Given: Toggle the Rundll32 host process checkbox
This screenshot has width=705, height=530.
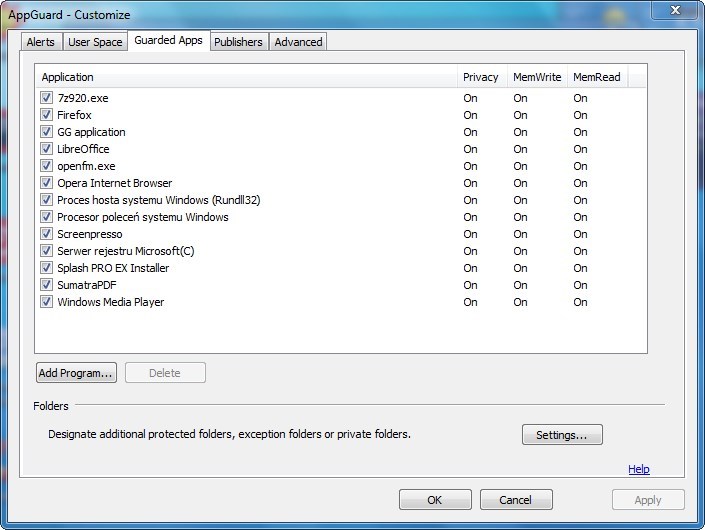Looking at the screenshot, I should click(x=46, y=200).
